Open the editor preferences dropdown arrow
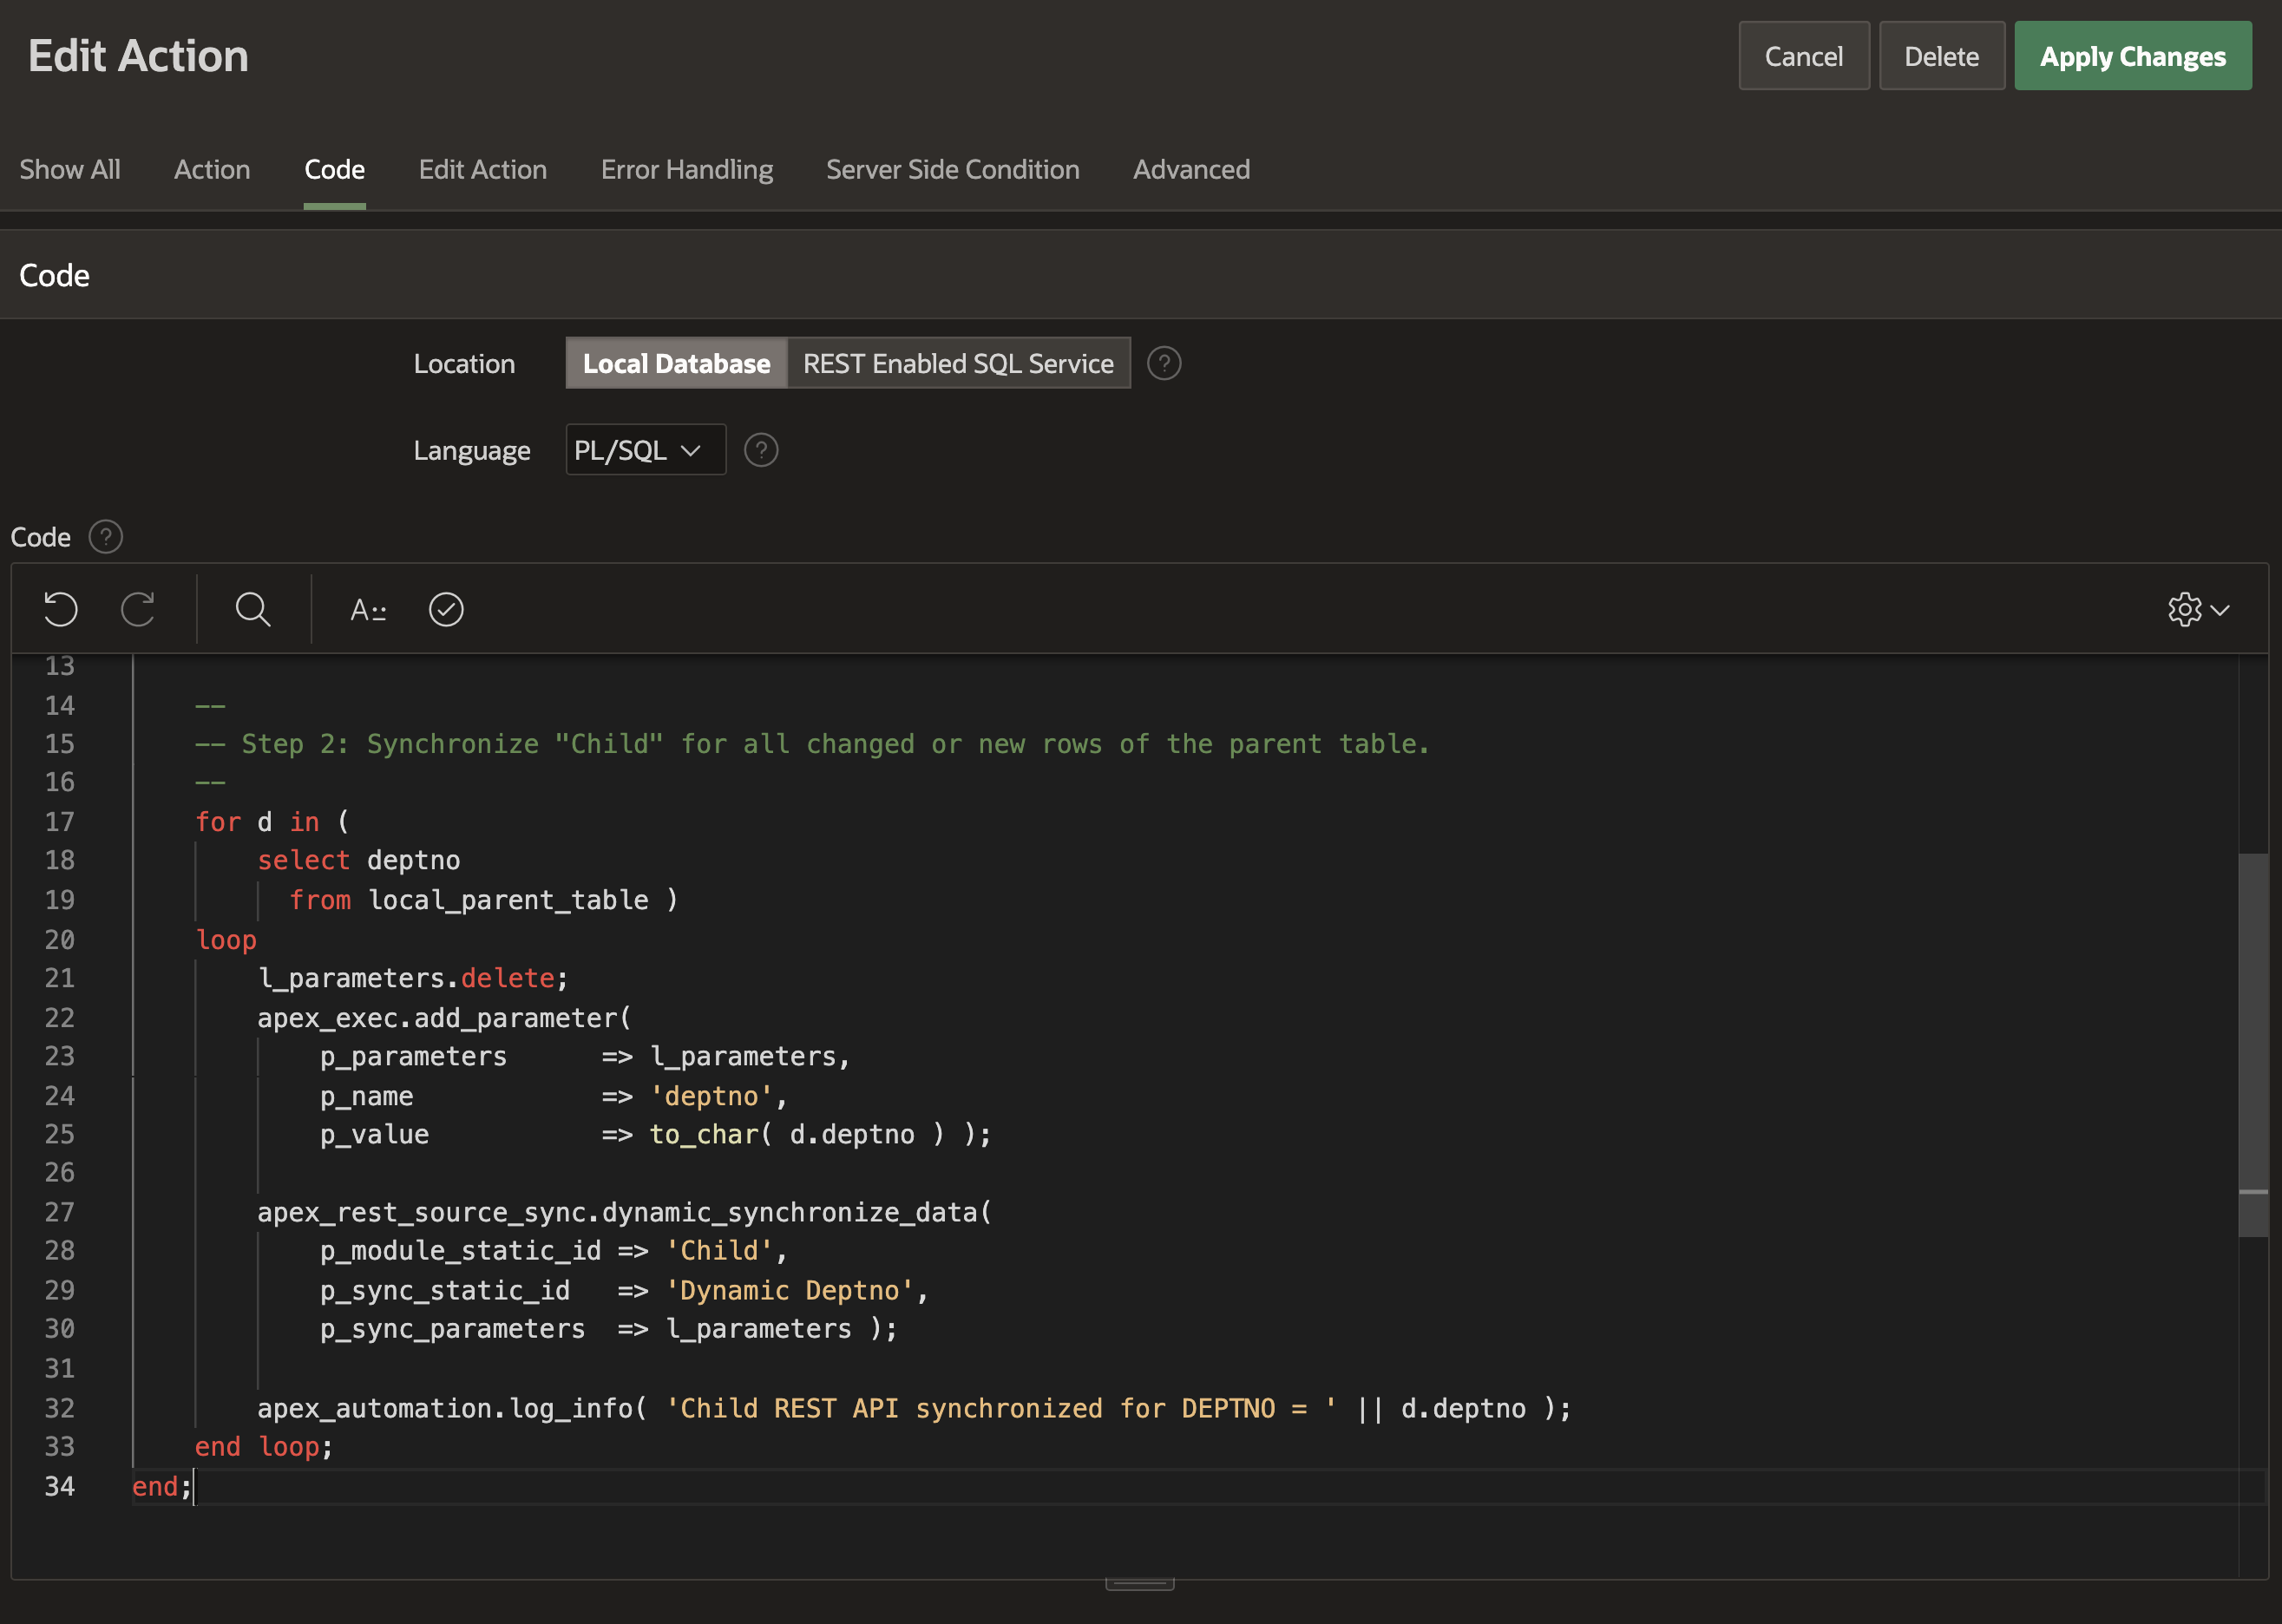 (2222, 610)
